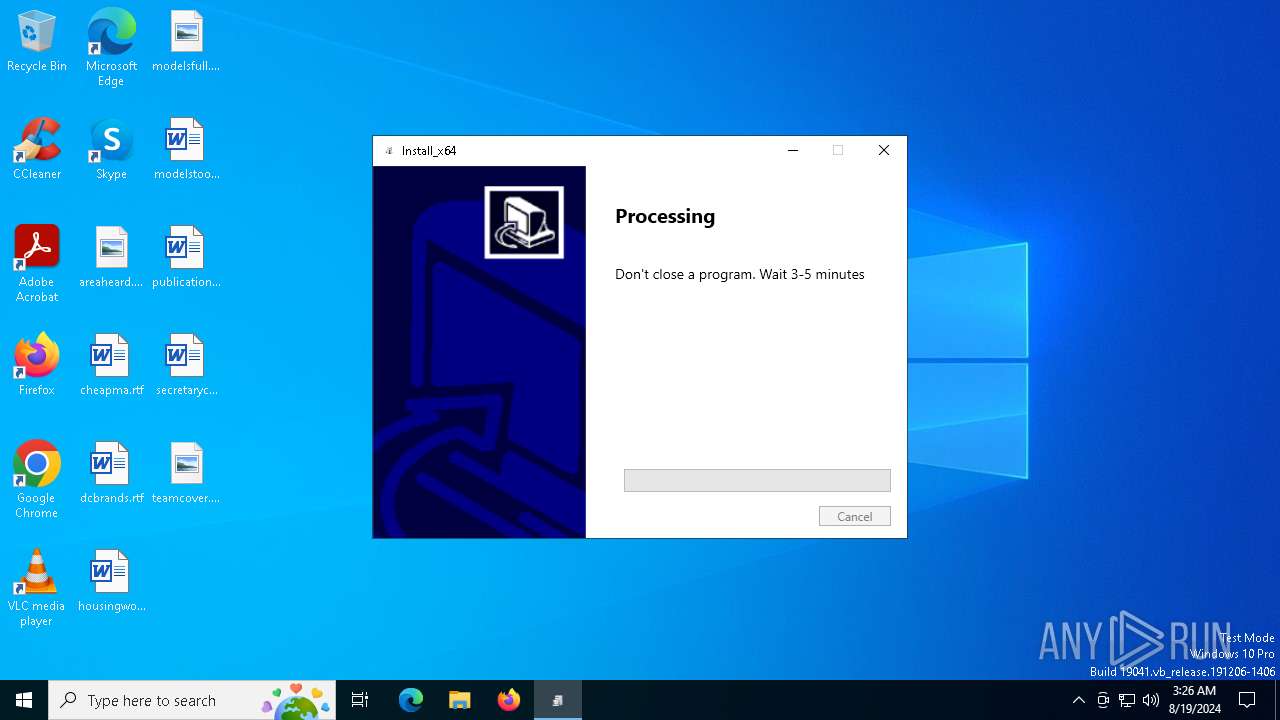Show hidden system tray icons
The height and width of the screenshot is (720, 1280).
[1078, 700]
